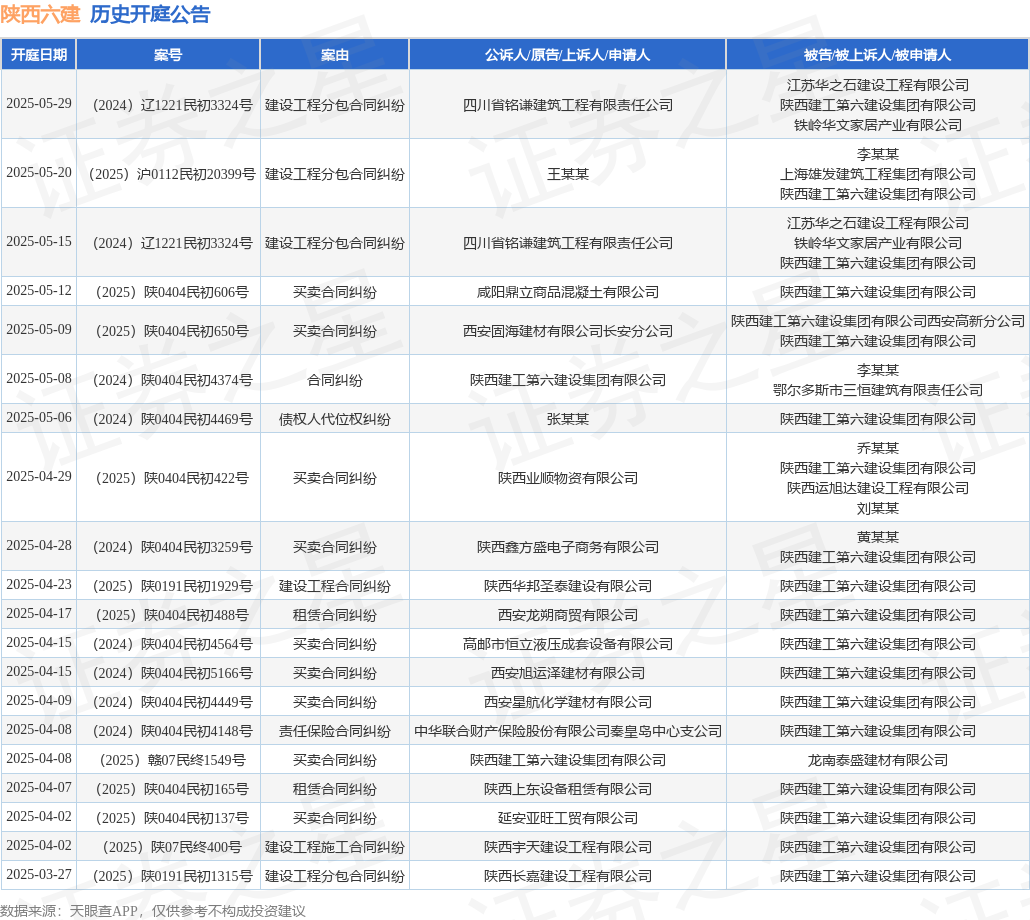The image size is (1030, 920).
Task: Click case number (2025)赣07民终1549号
Action: tap(171, 760)
